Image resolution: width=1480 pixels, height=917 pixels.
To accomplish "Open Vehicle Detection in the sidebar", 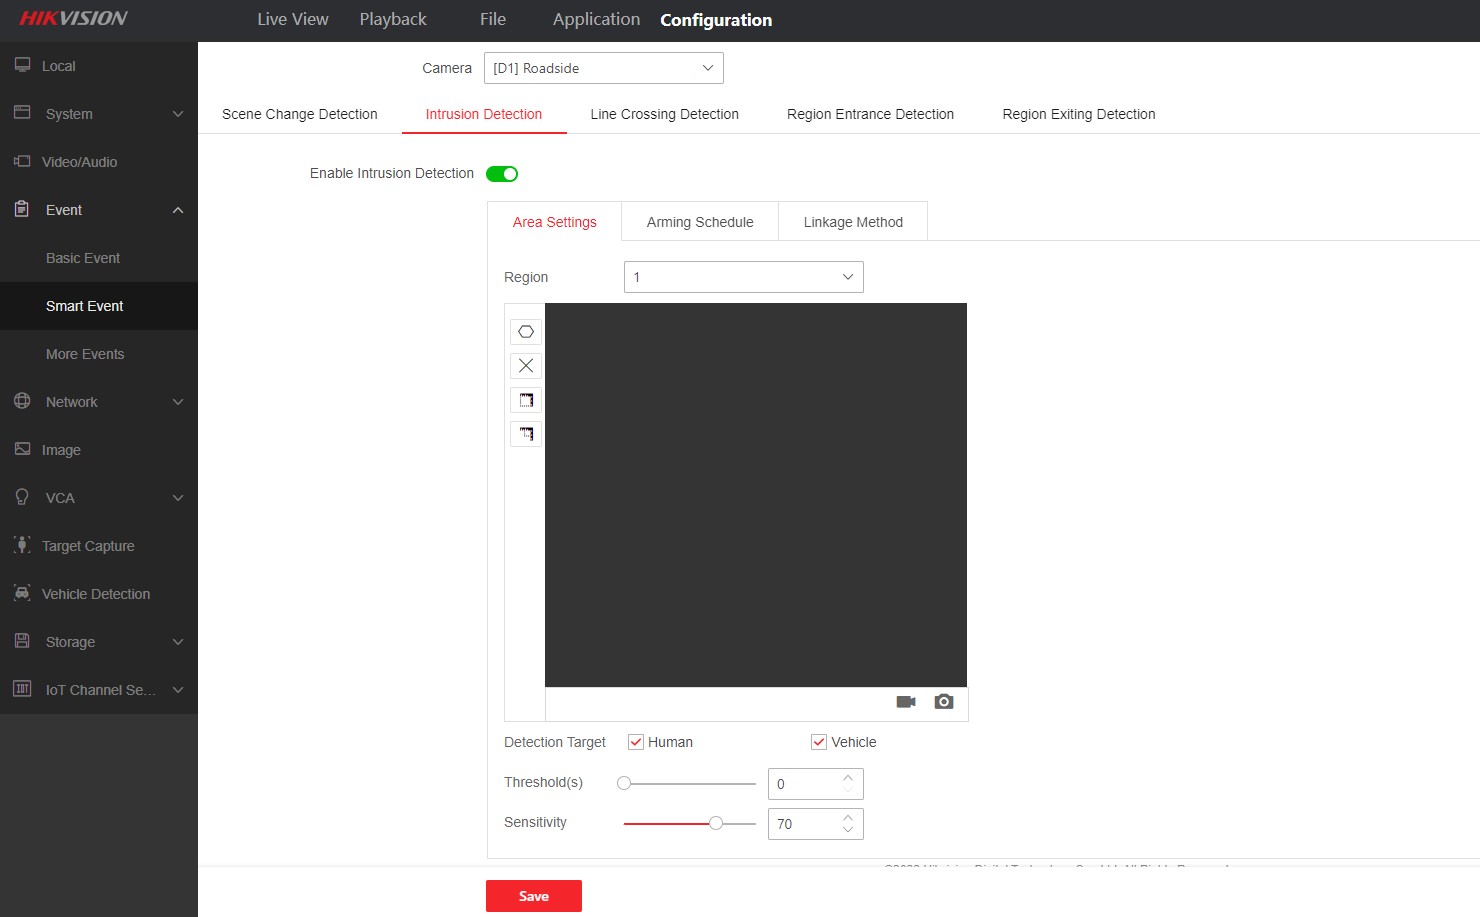I will pos(96,594).
